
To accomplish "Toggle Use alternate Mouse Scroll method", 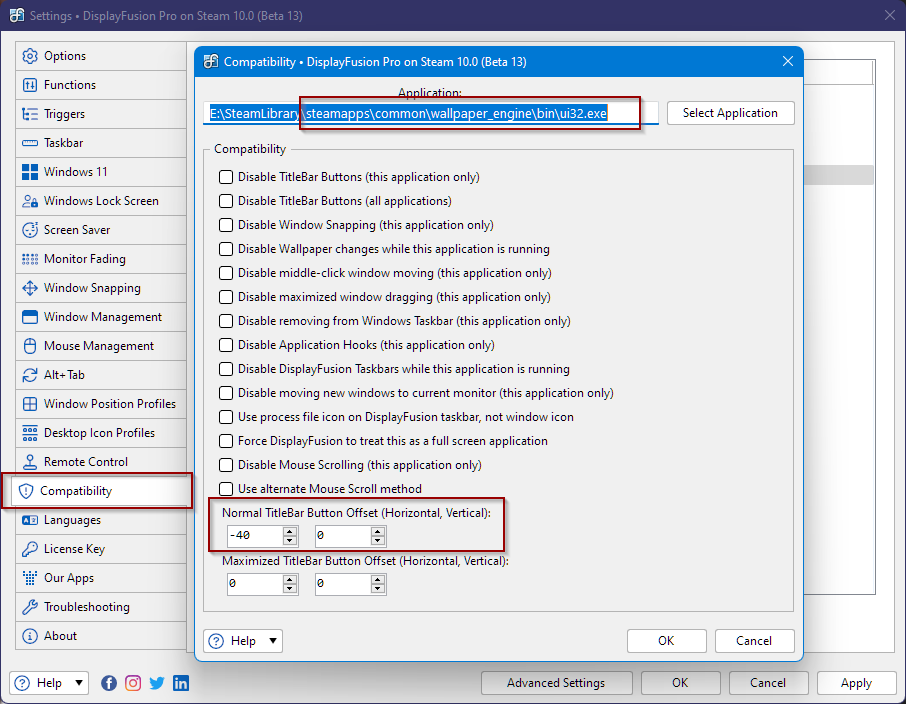I will [226, 489].
